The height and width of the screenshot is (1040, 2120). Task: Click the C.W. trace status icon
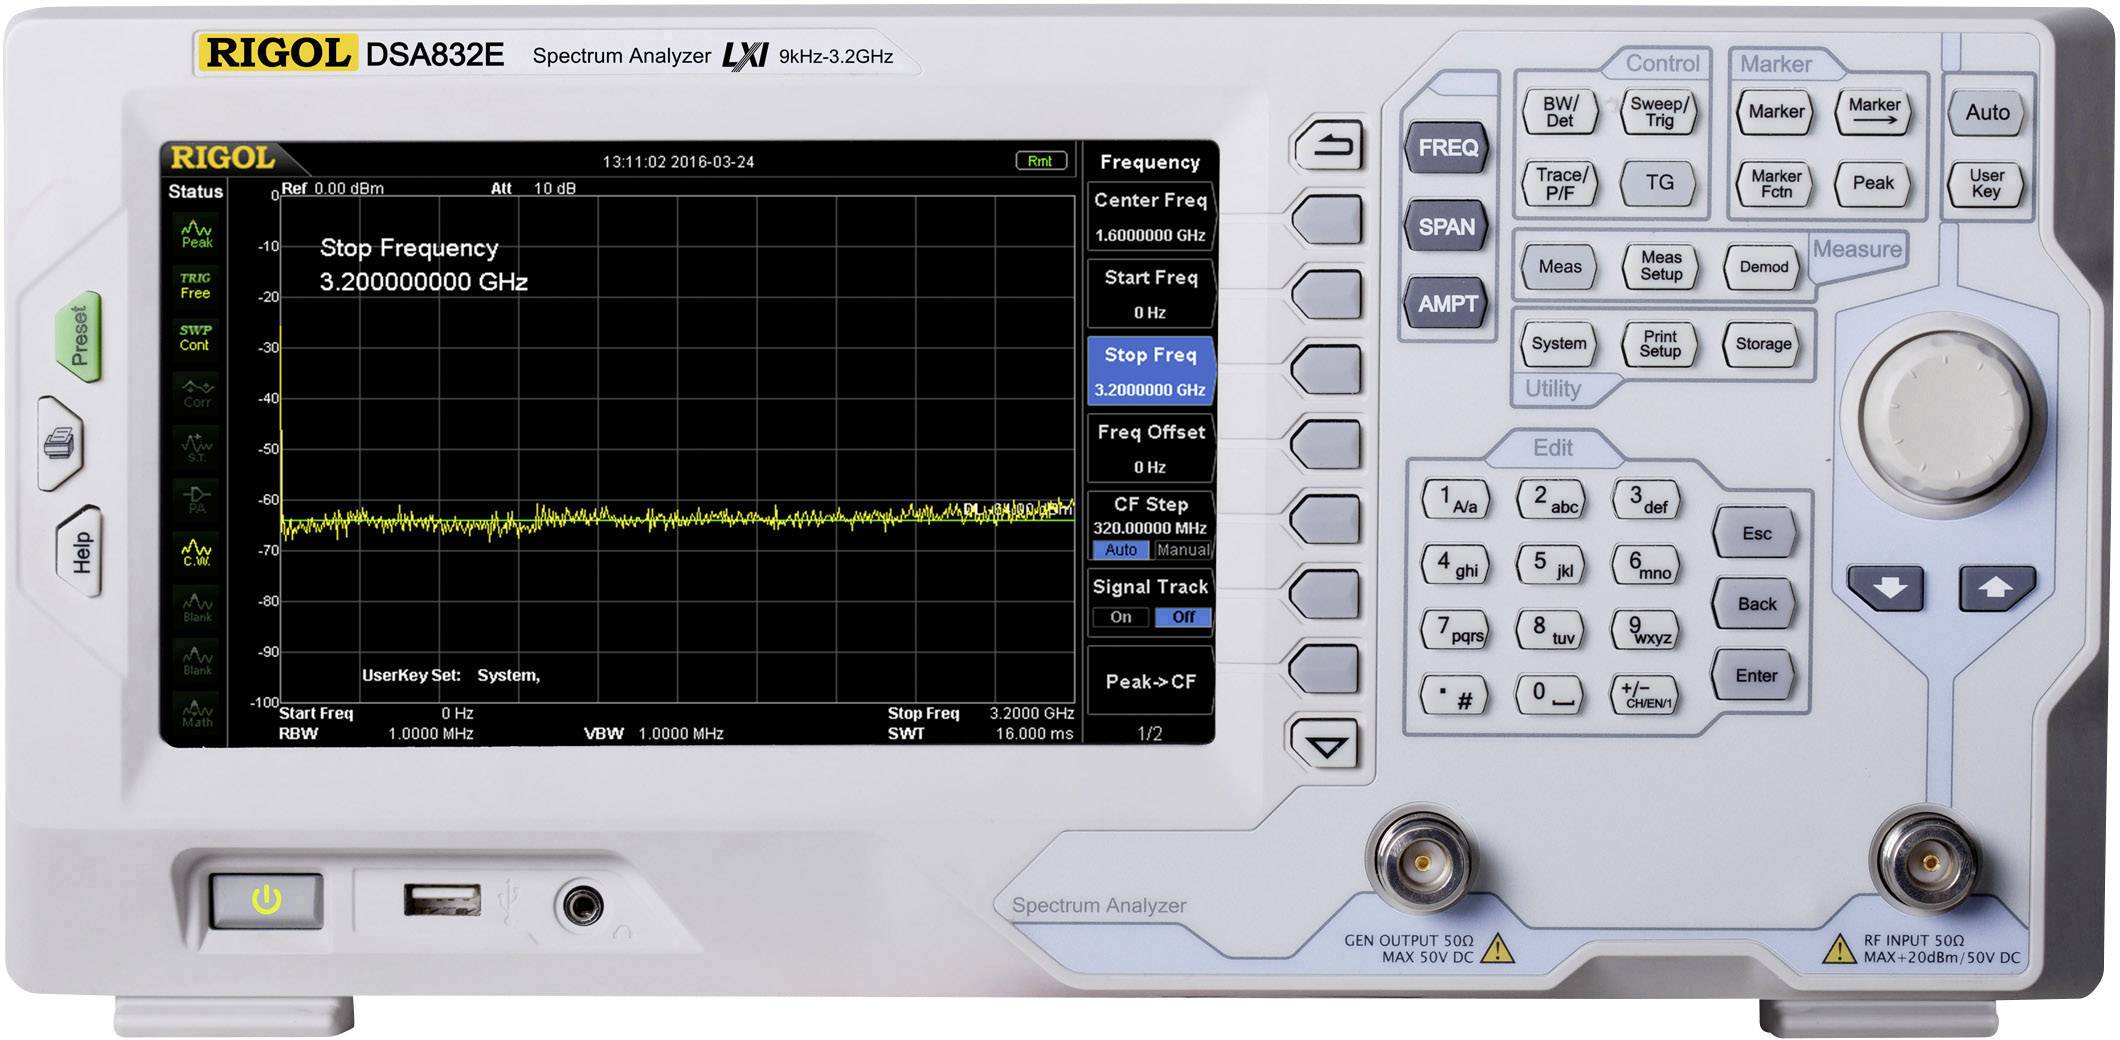[x=196, y=552]
